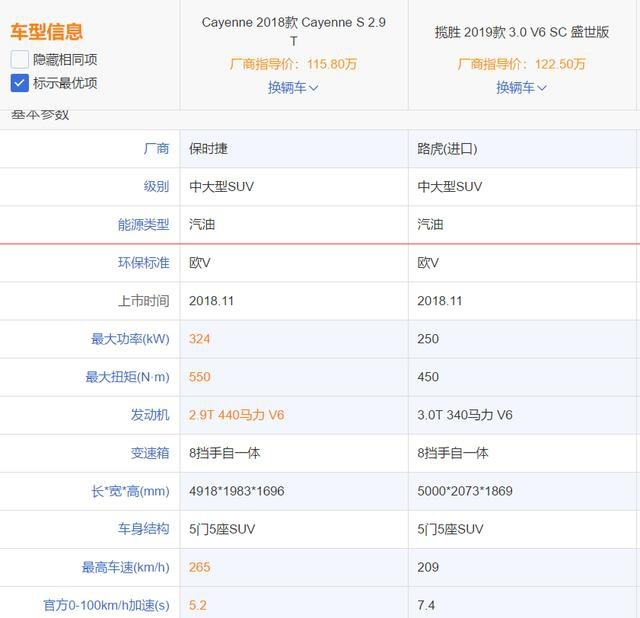Click the 揽胜 price 122.50万
640x618 pixels.
pyautogui.click(x=560, y=64)
